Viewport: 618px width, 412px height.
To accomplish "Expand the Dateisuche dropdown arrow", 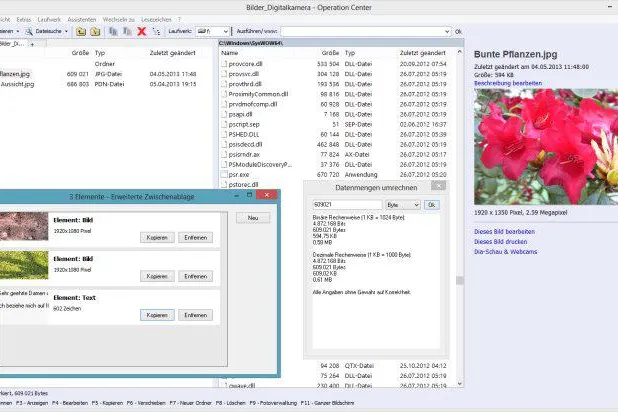I will coord(66,31).
